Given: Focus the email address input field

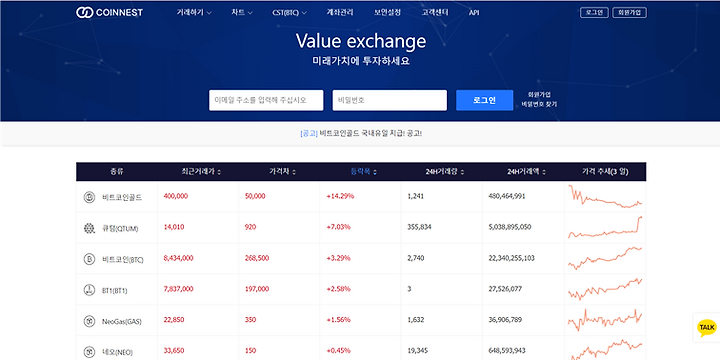Looking at the screenshot, I should pyautogui.click(x=266, y=100).
